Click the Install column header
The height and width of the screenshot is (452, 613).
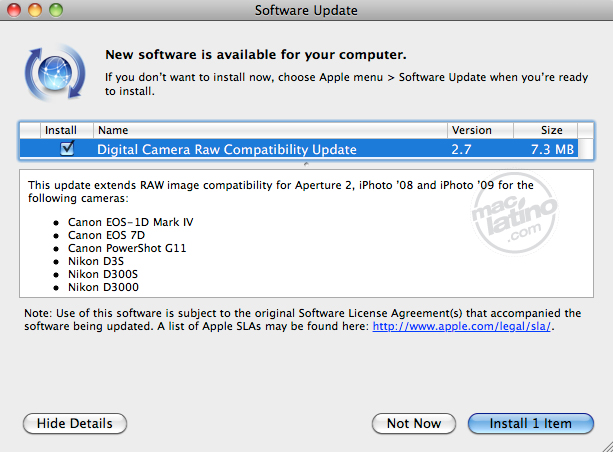pyautogui.click(x=66, y=130)
